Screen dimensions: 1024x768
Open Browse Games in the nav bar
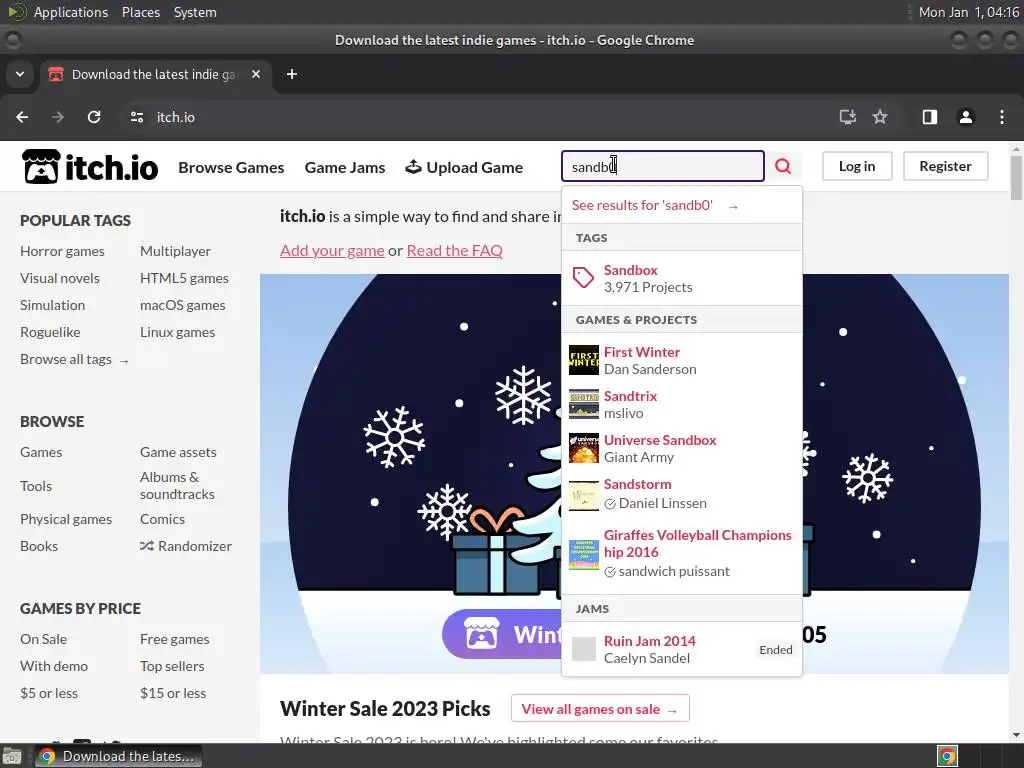(231, 167)
